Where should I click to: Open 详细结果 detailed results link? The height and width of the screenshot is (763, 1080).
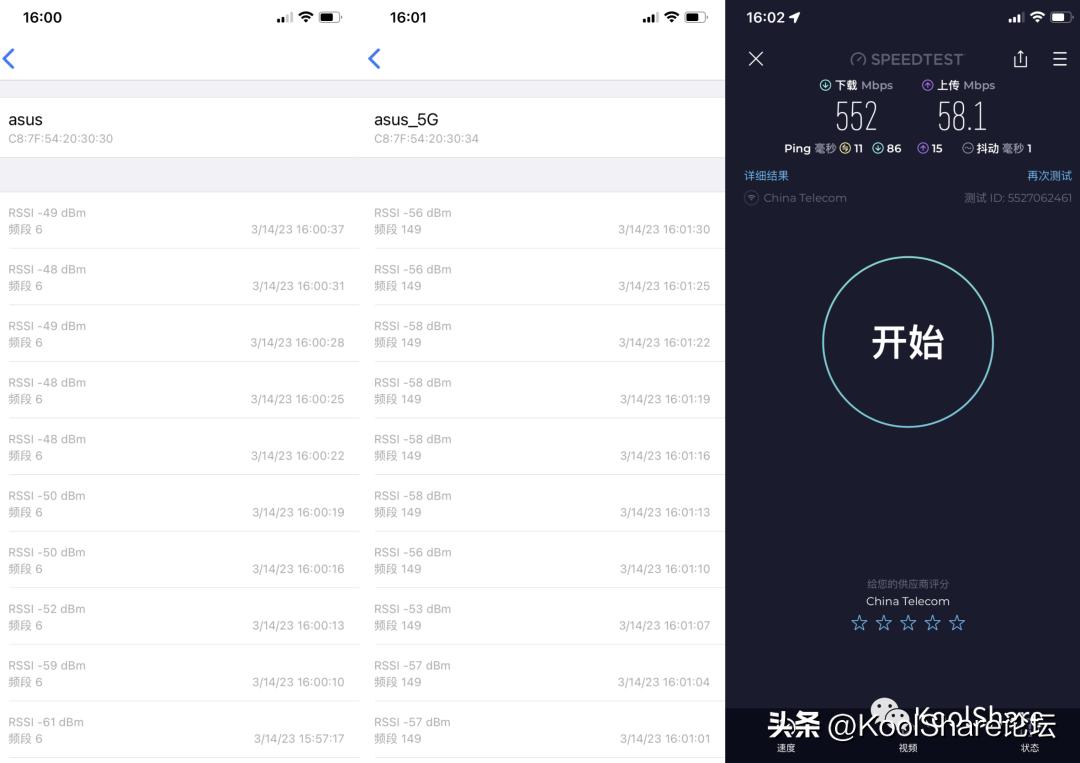click(766, 176)
